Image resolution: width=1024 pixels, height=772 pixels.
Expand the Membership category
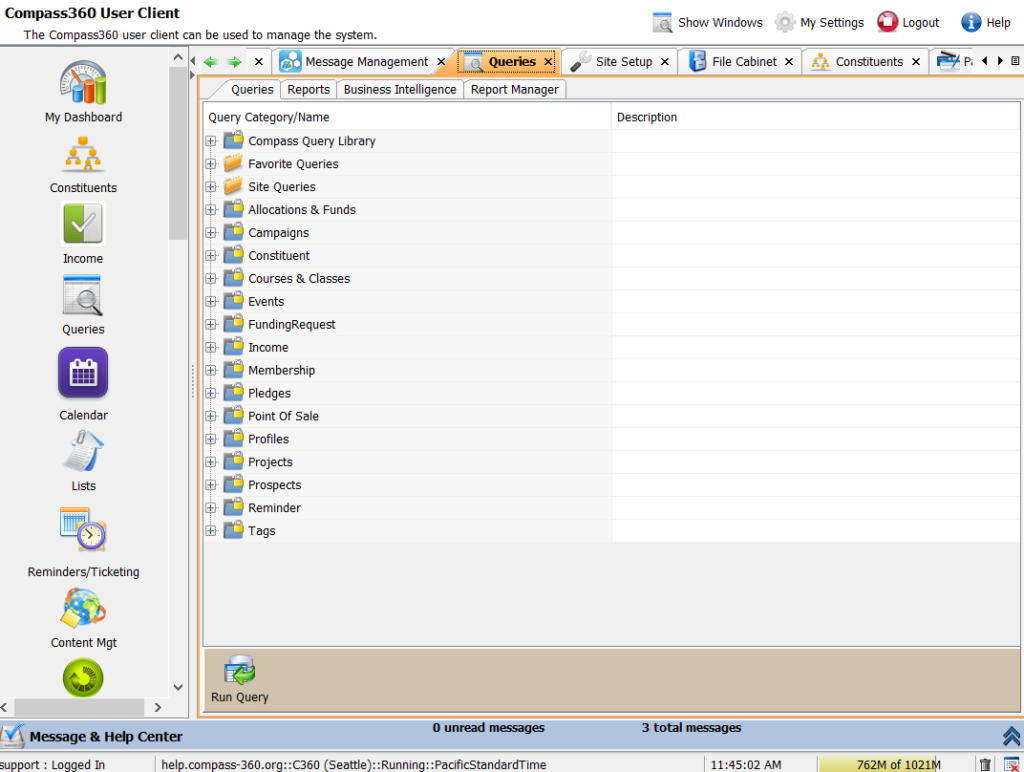pos(211,370)
